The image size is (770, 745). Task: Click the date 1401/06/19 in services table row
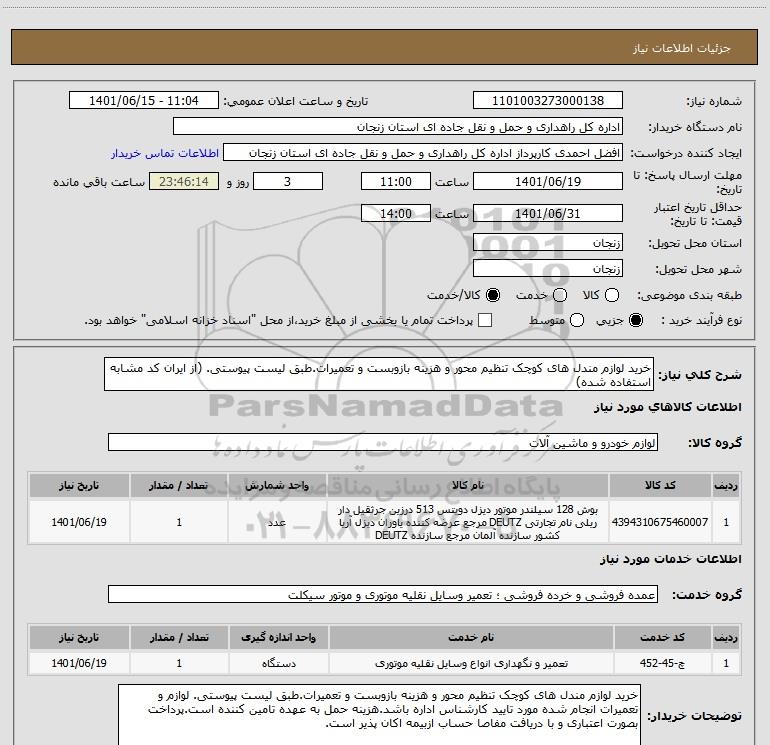79,663
